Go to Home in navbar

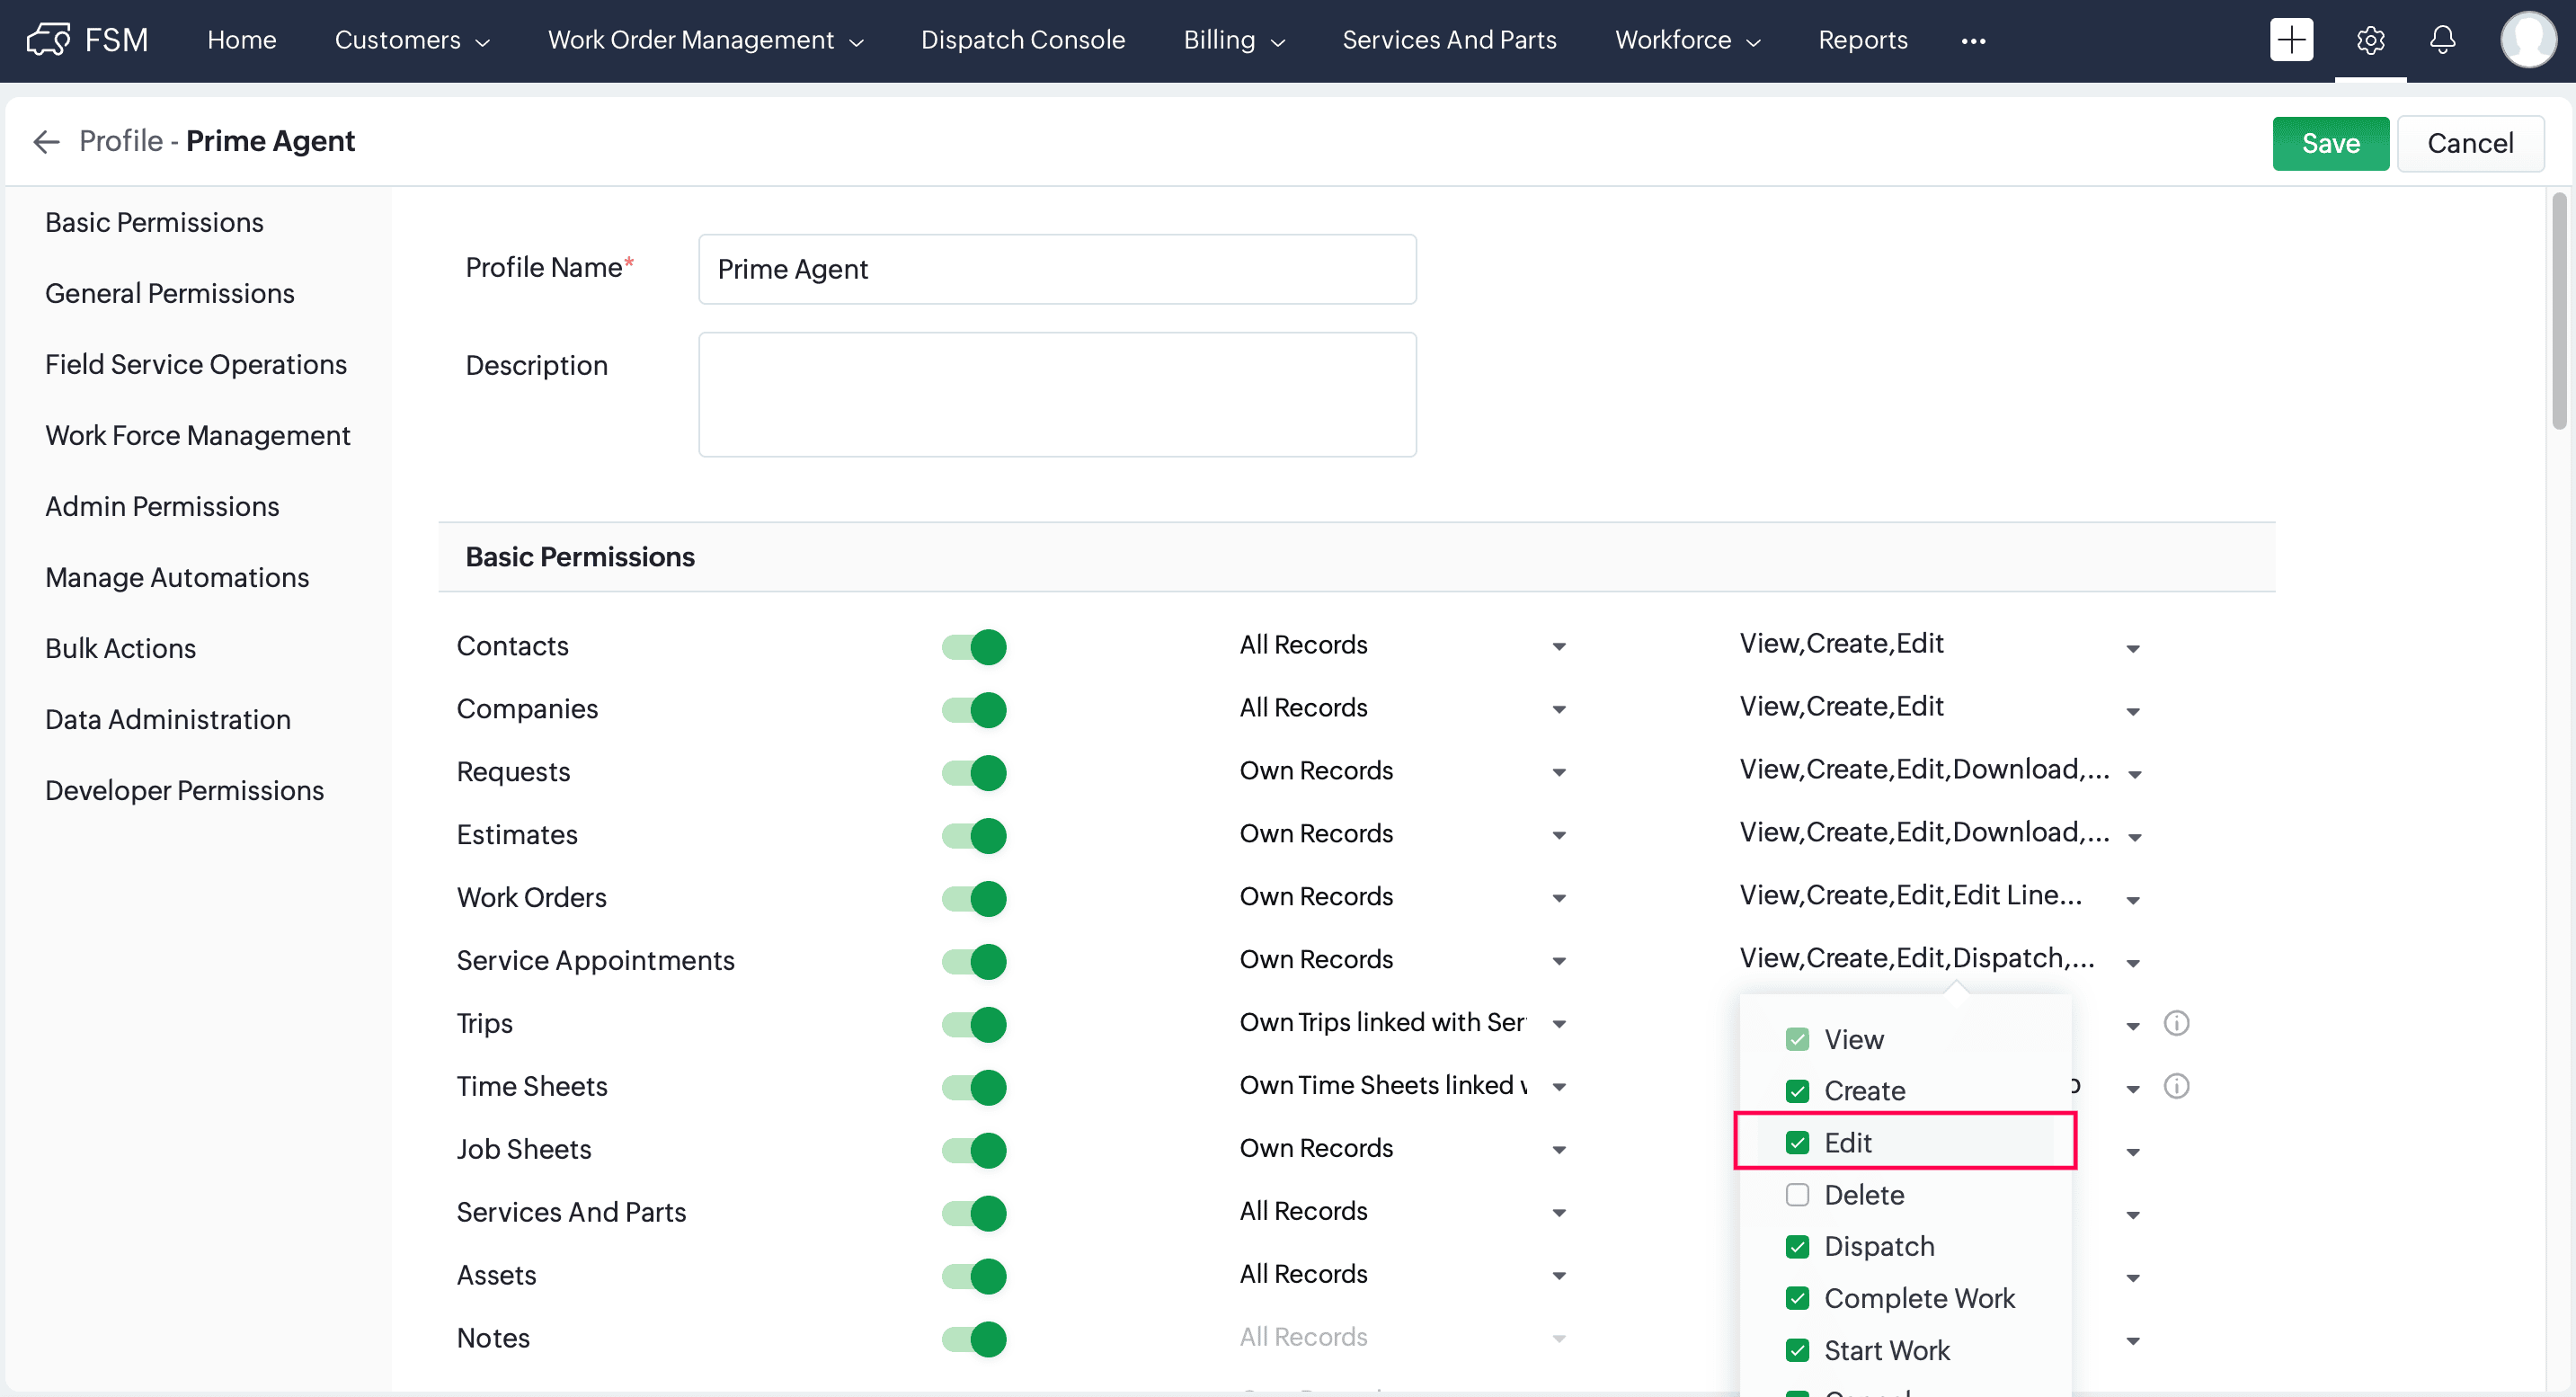(242, 40)
